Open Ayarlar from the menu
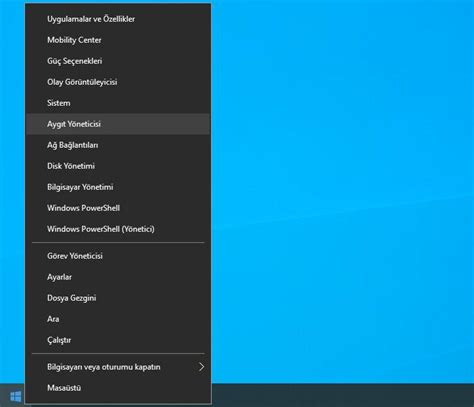The image size is (474, 407). pos(118,277)
